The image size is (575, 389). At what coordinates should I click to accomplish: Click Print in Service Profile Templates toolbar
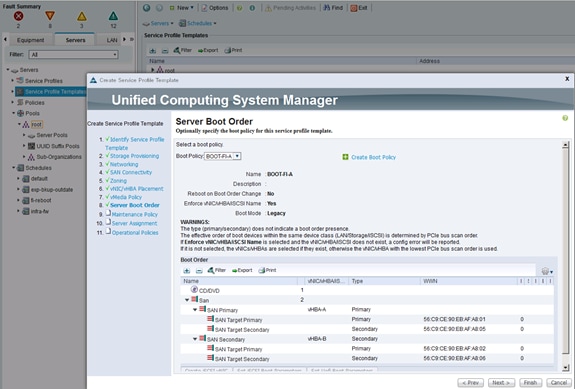pyautogui.click(x=233, y=50)
